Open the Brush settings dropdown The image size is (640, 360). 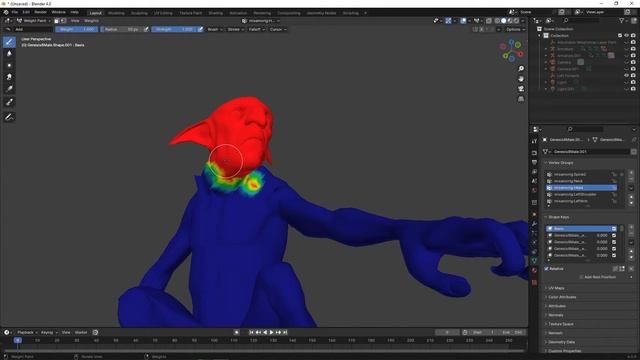coord(215,29)
